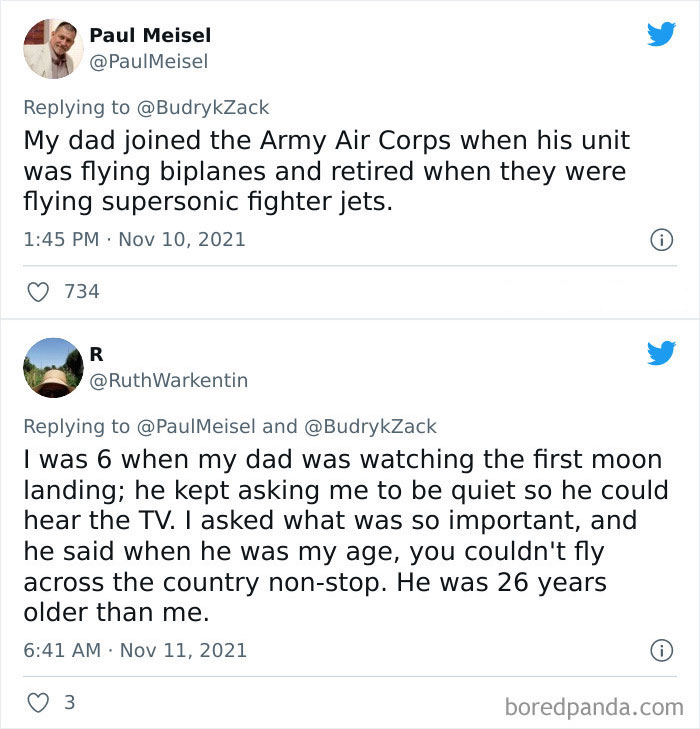Open the info icon on Paul Meisel's tweet
700x729 pixels.
(661, 240)
